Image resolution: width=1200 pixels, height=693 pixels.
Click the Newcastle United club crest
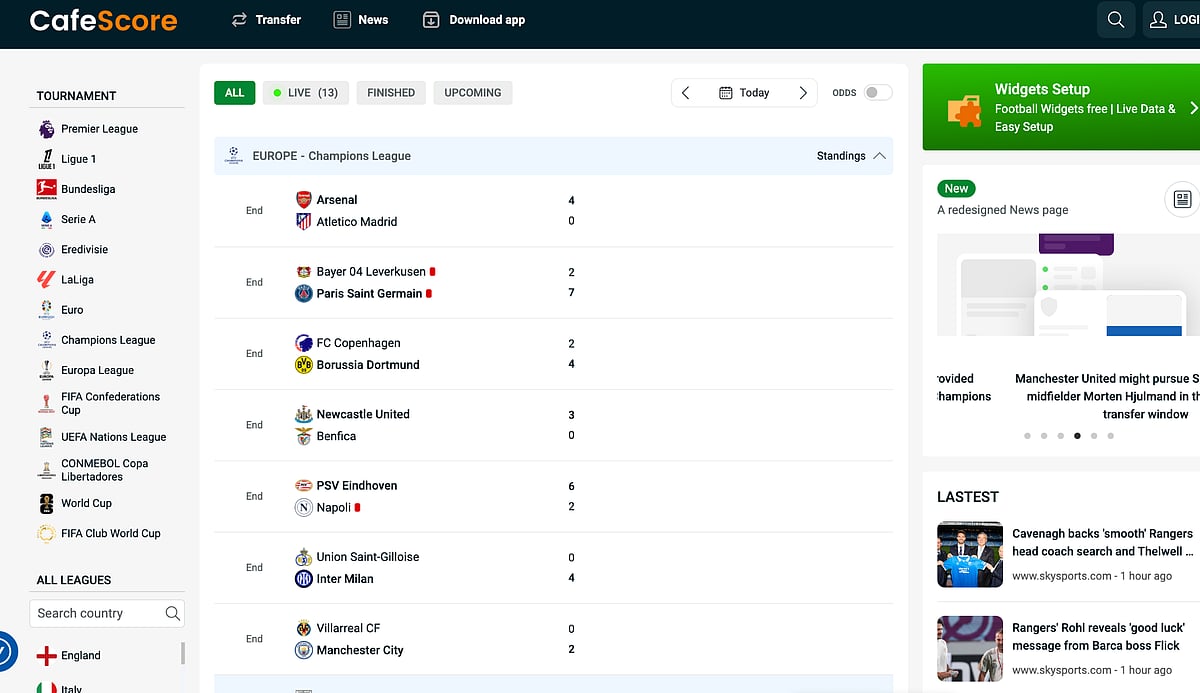click(304, 414)
